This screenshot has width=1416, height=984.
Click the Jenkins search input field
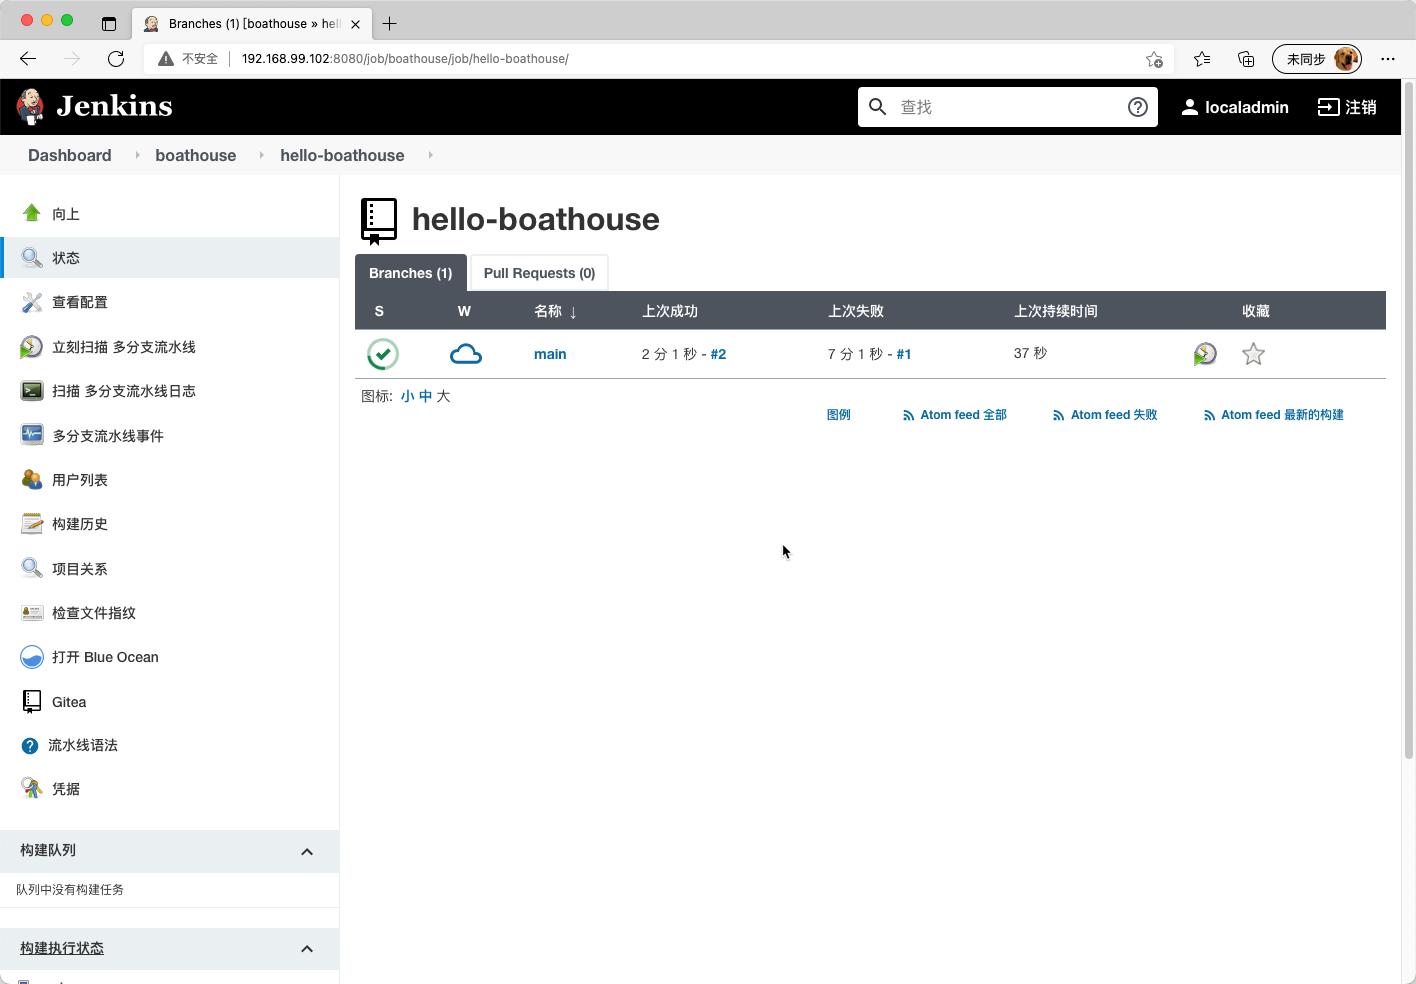click(1005, 107)
